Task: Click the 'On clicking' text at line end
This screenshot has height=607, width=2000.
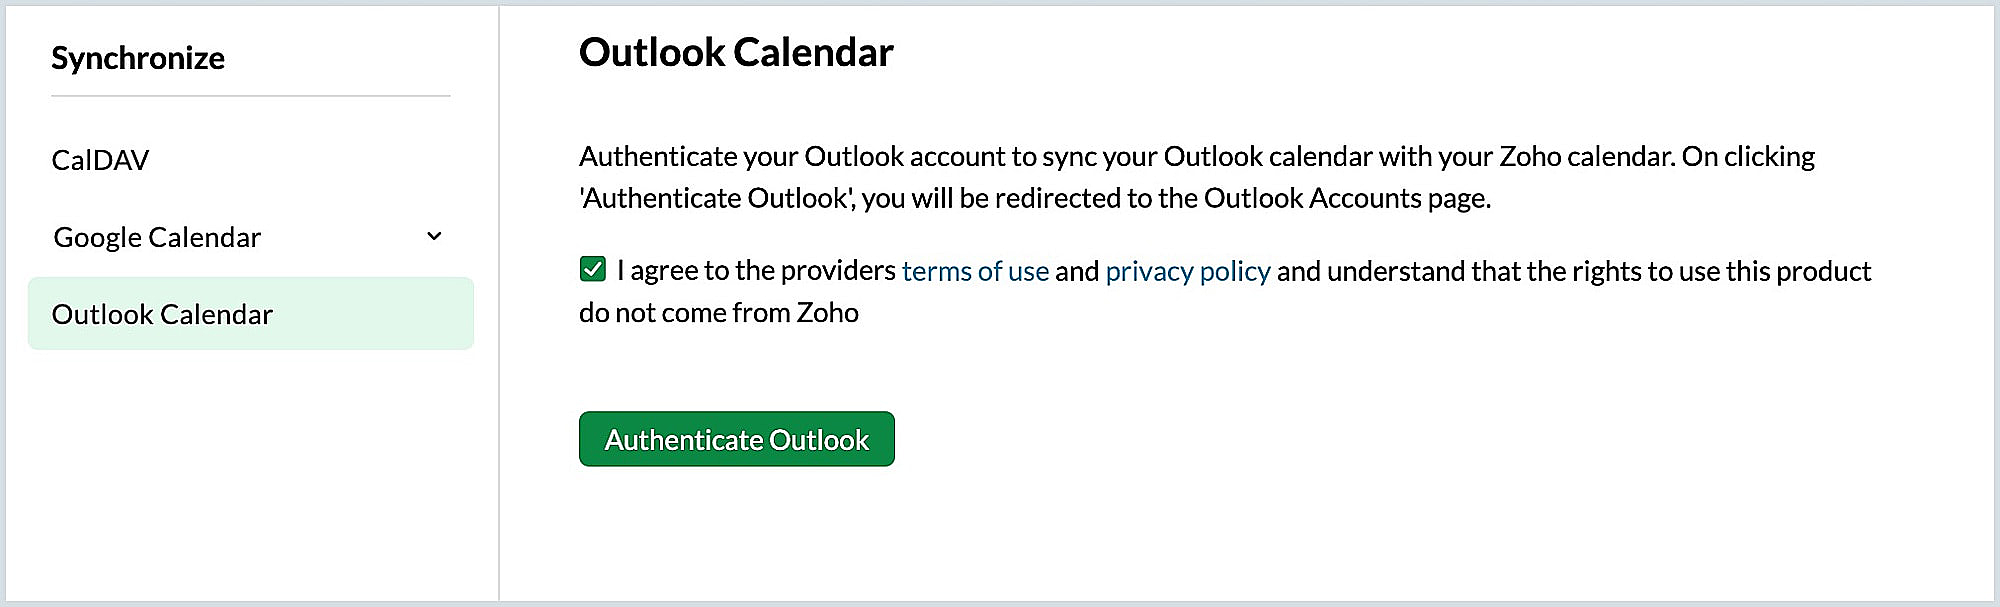Action: [1748, 157]
